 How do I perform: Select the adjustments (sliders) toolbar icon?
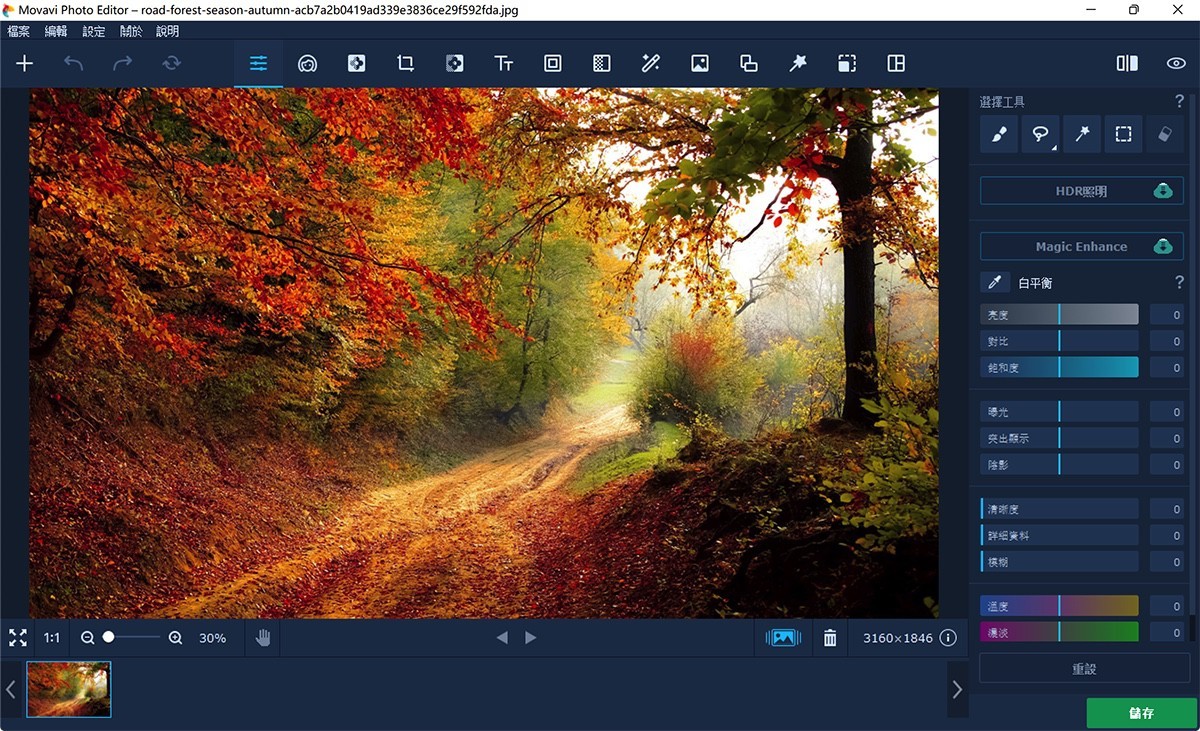[258, 63]
